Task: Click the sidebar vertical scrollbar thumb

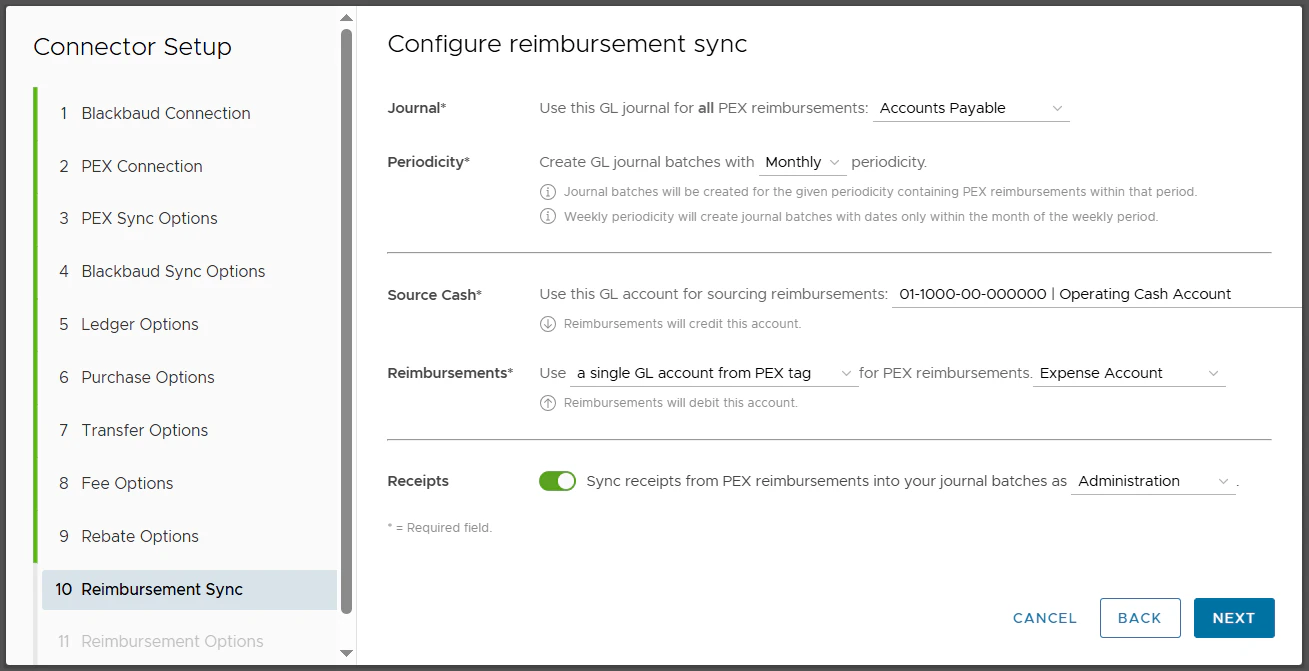Action: [x=346, y=320]
